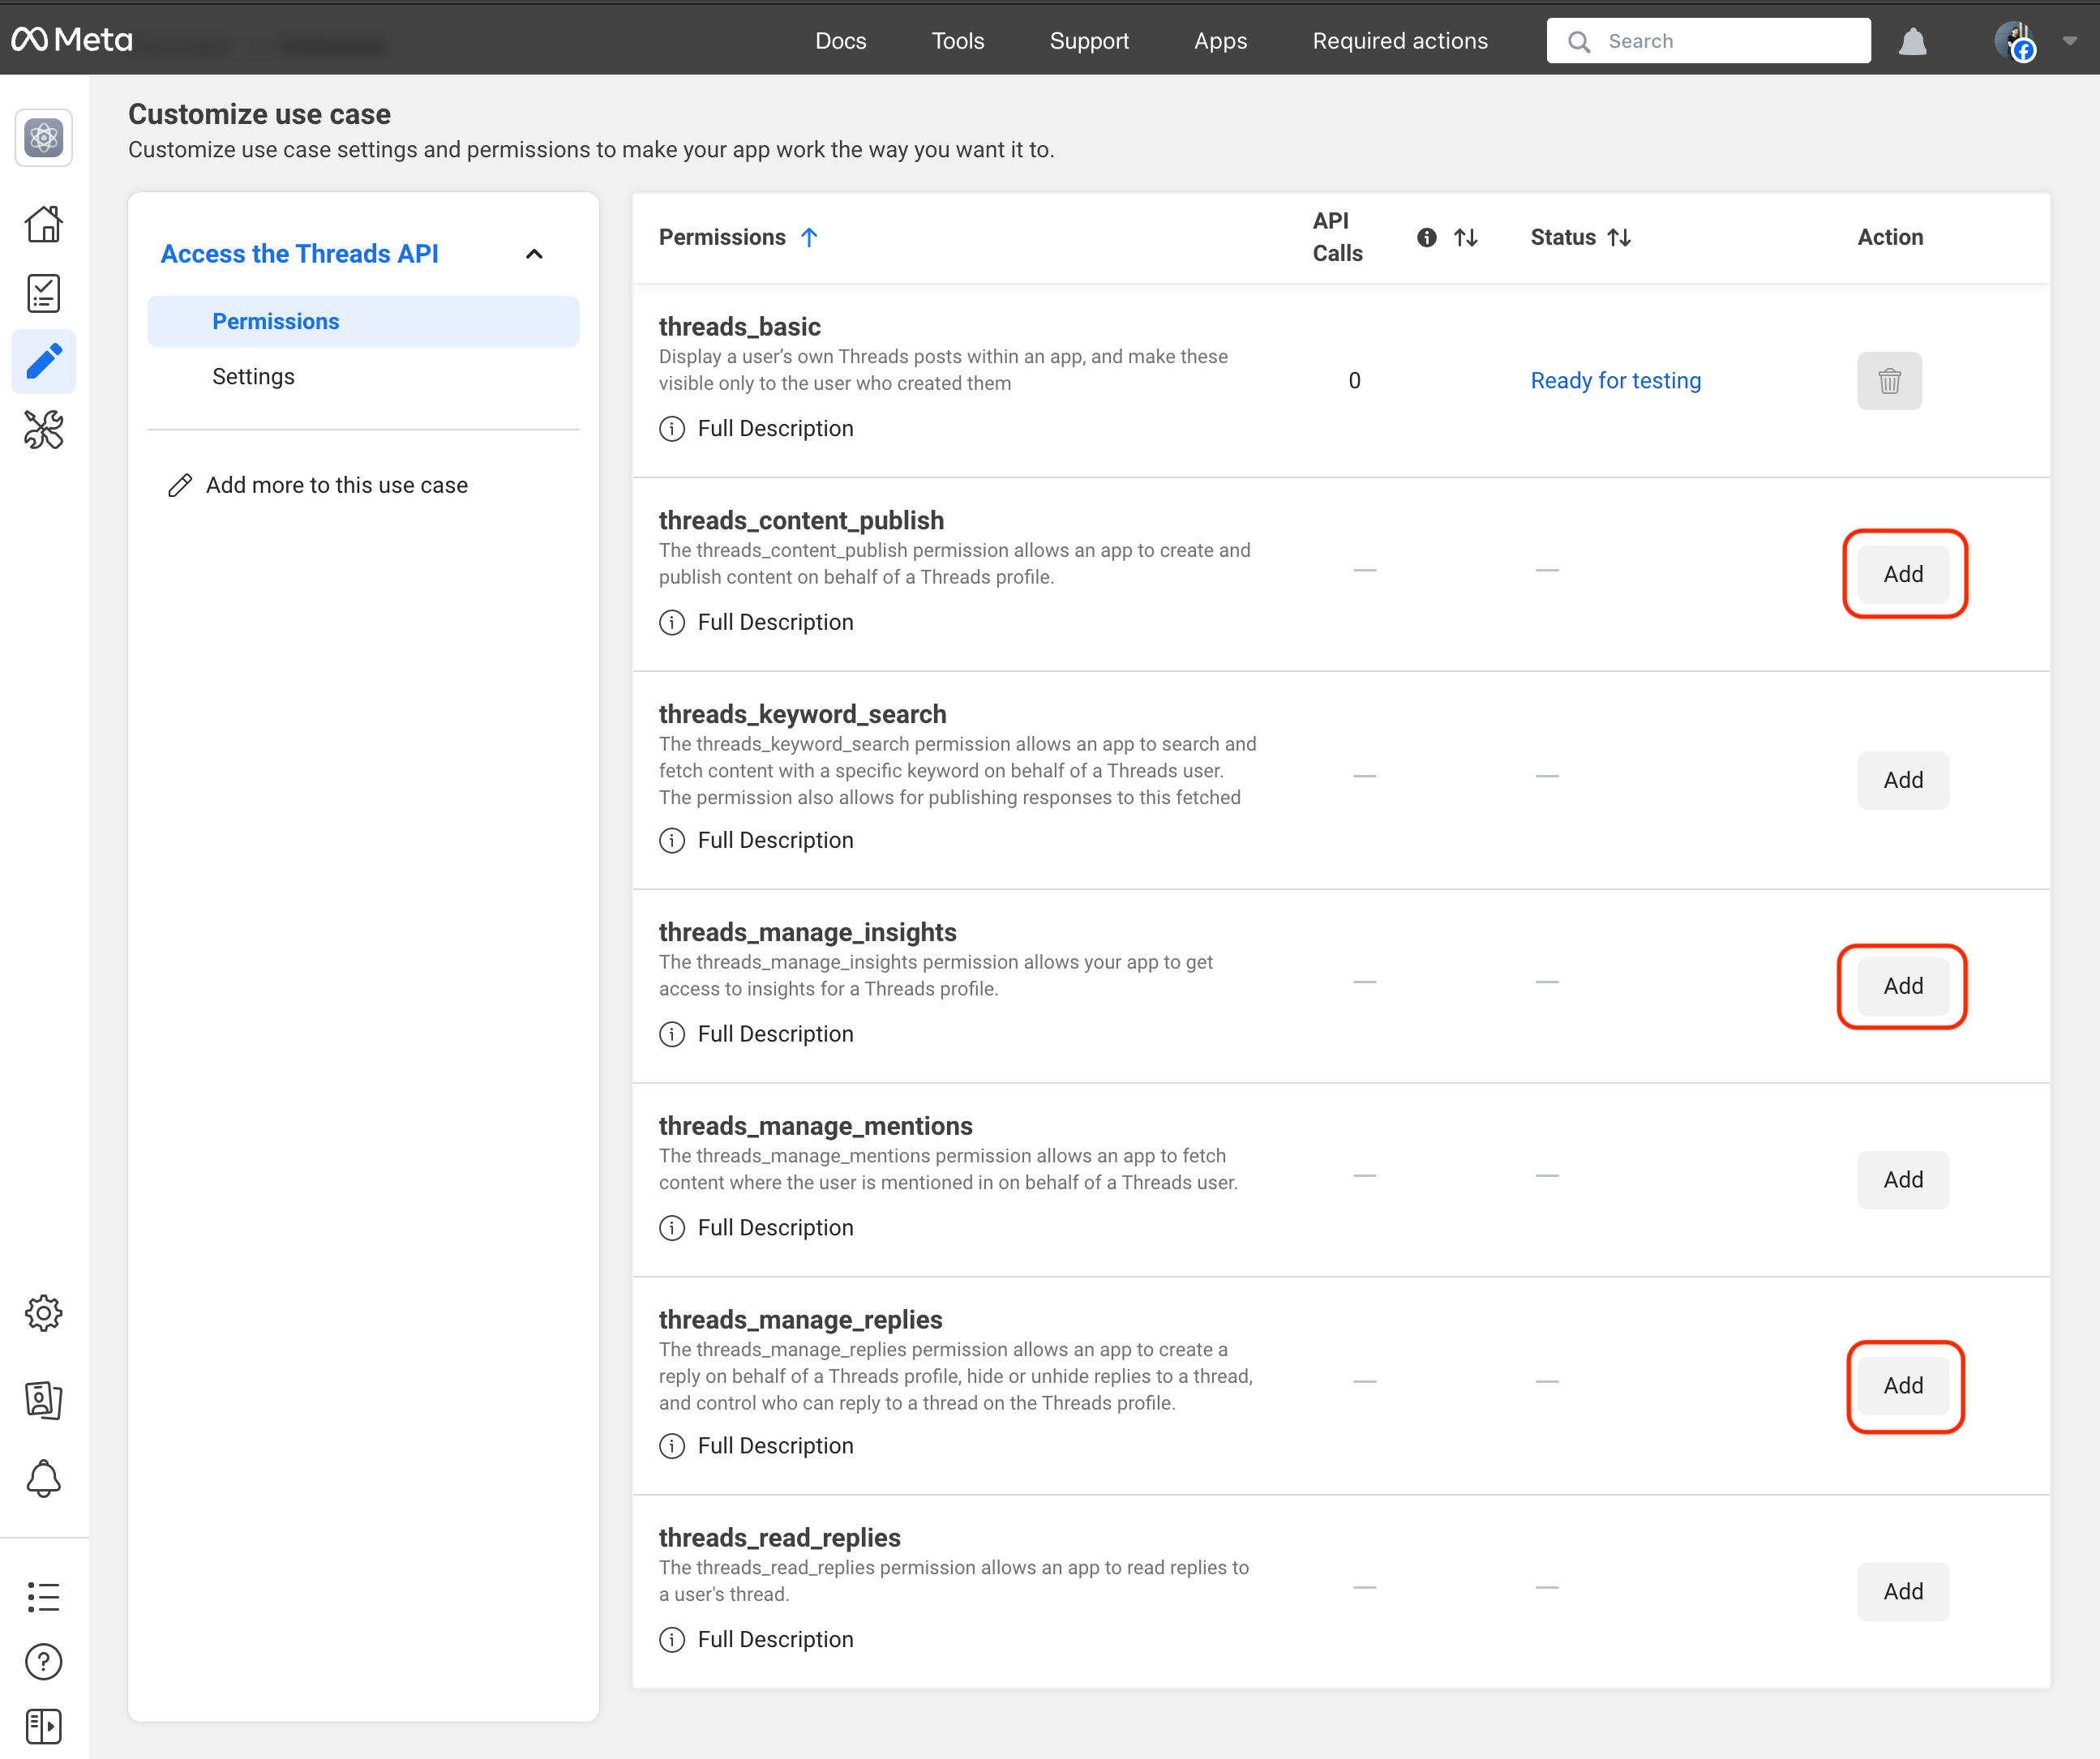Screen dimensions: 2100x1759
Task: Click the pencil icon beside Add more to this use case
Action: tap(180, 486)
